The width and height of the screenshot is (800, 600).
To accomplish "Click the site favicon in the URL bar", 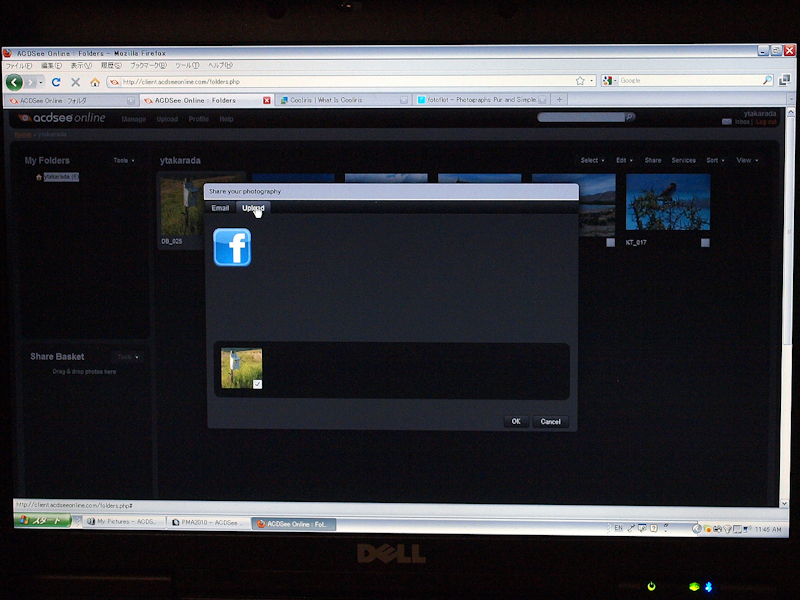I will (114, 82).
